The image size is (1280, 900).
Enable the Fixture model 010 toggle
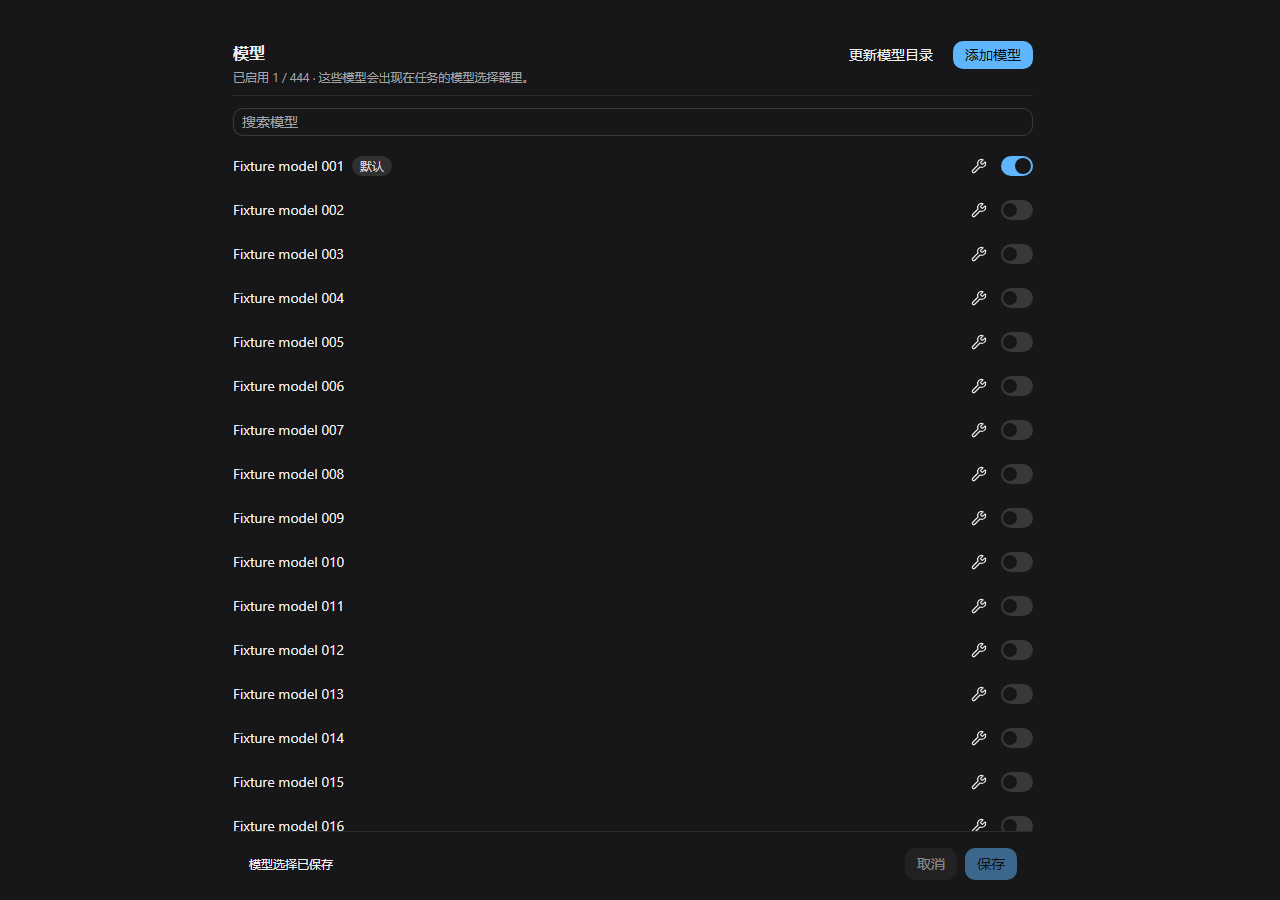coord(1017,562)
